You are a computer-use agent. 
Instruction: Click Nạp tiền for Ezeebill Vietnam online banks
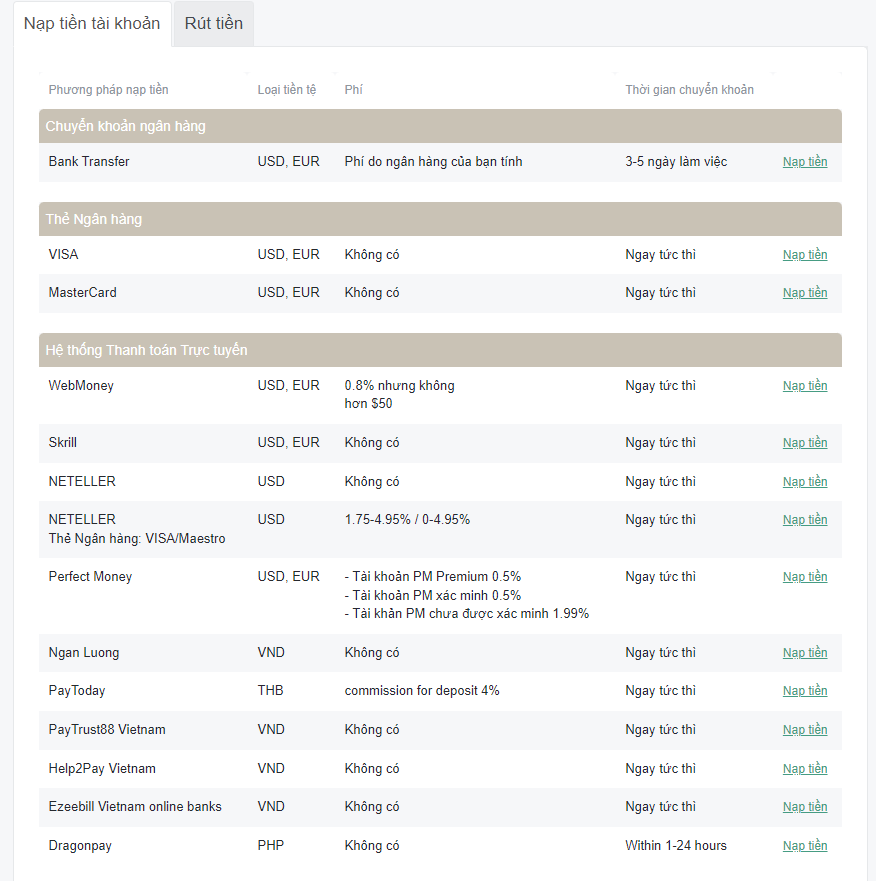tap(805, 807)
